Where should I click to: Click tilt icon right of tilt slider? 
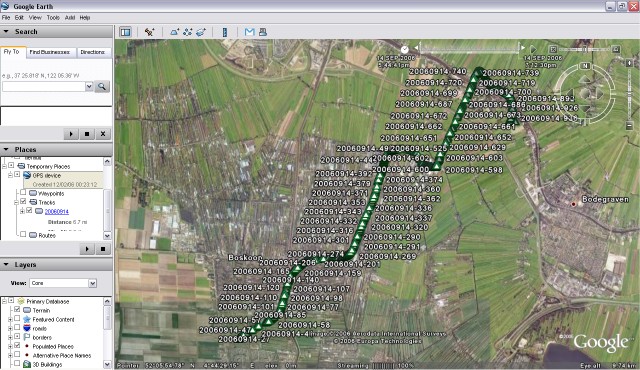tap(616, 49)
